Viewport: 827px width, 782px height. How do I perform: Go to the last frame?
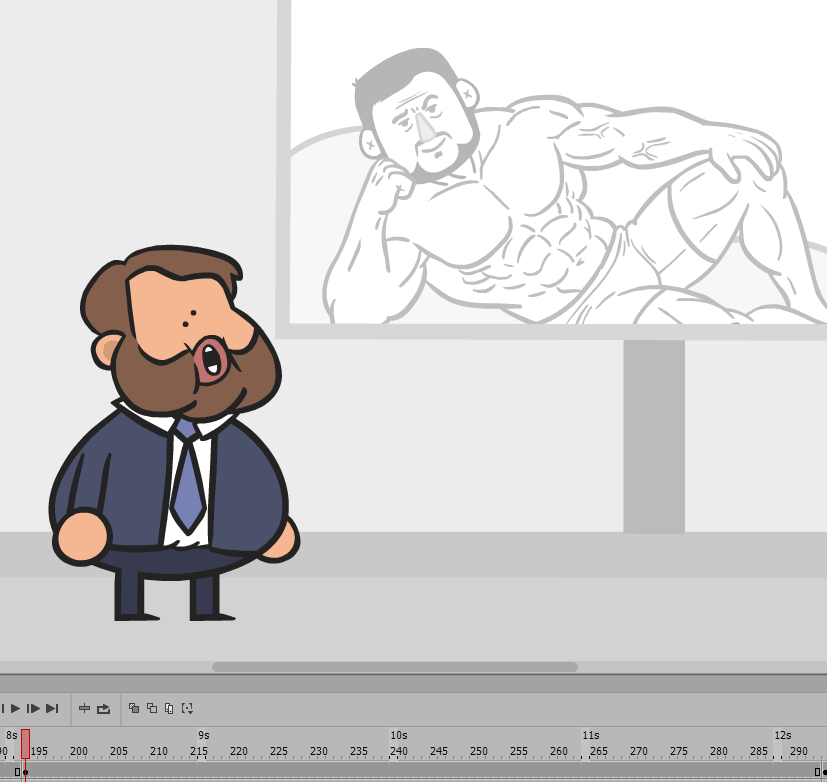coord(52,708)
